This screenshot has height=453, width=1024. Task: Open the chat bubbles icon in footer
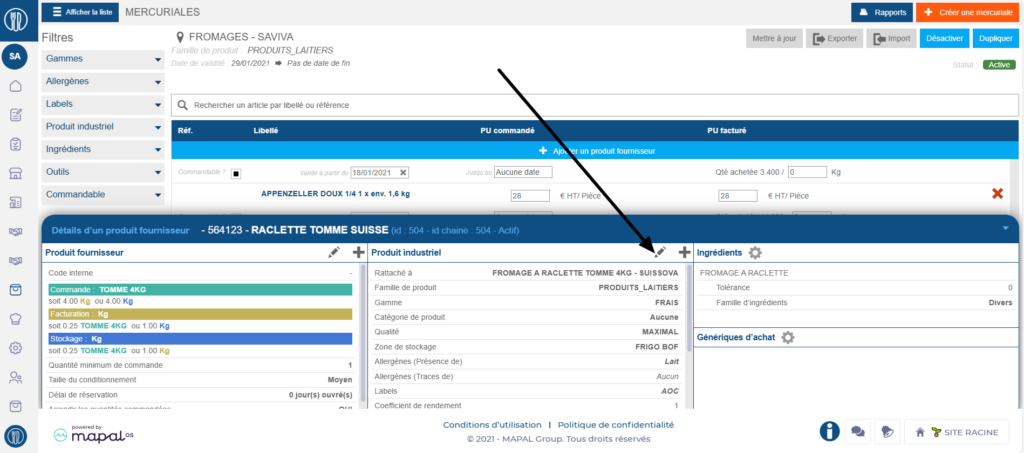[x=857, y=431]
